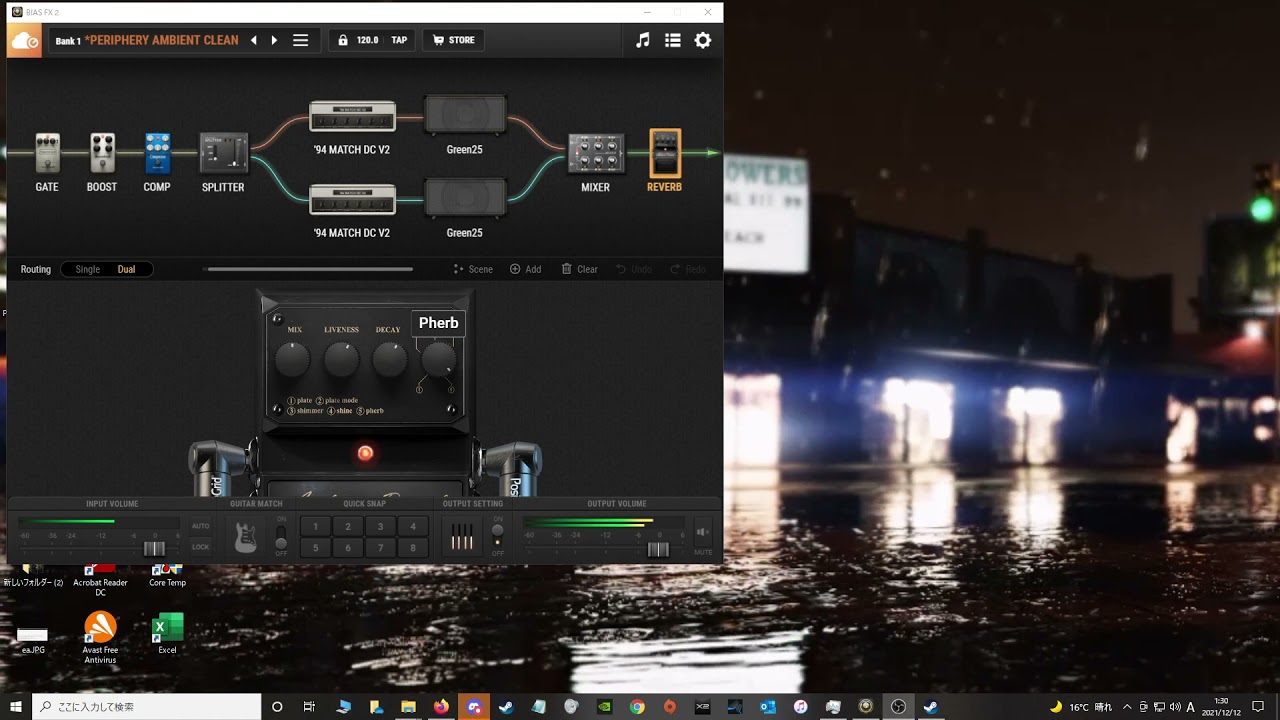
Task: Select Quick Snap 2
Action: click(348, 527)
